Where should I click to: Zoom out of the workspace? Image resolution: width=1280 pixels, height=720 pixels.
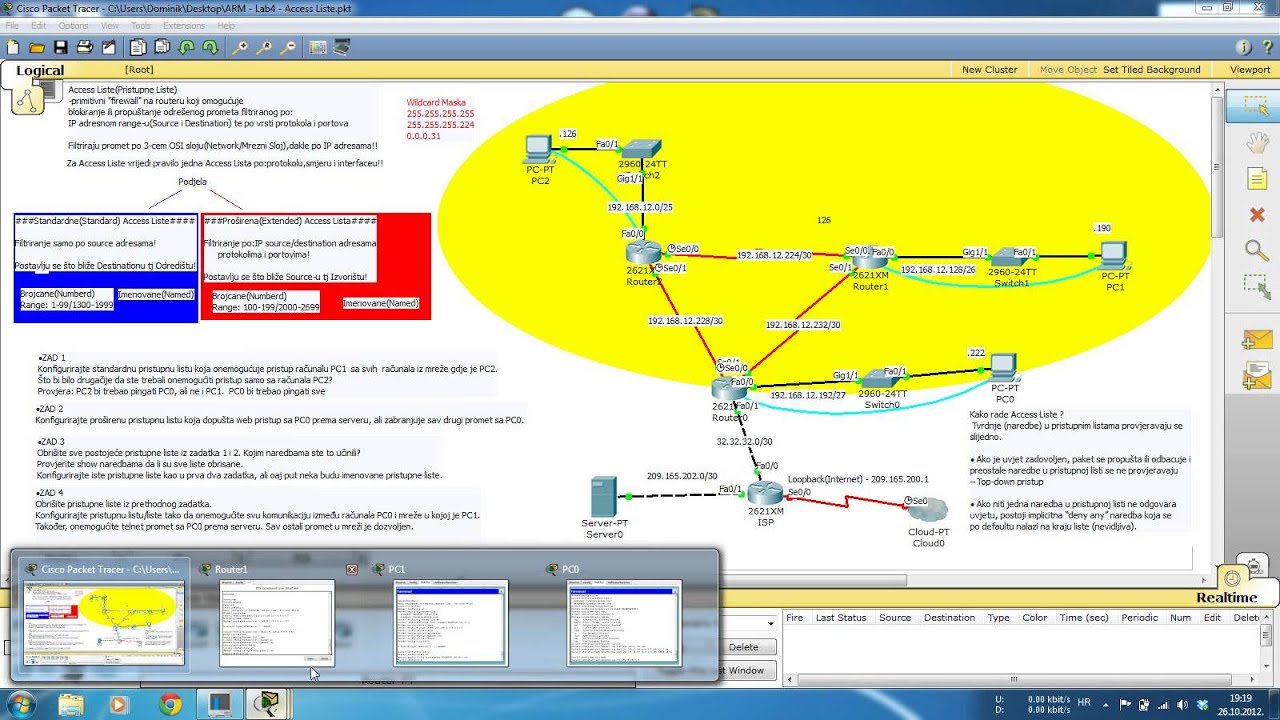pyautogui.click(x=288, y=47)
